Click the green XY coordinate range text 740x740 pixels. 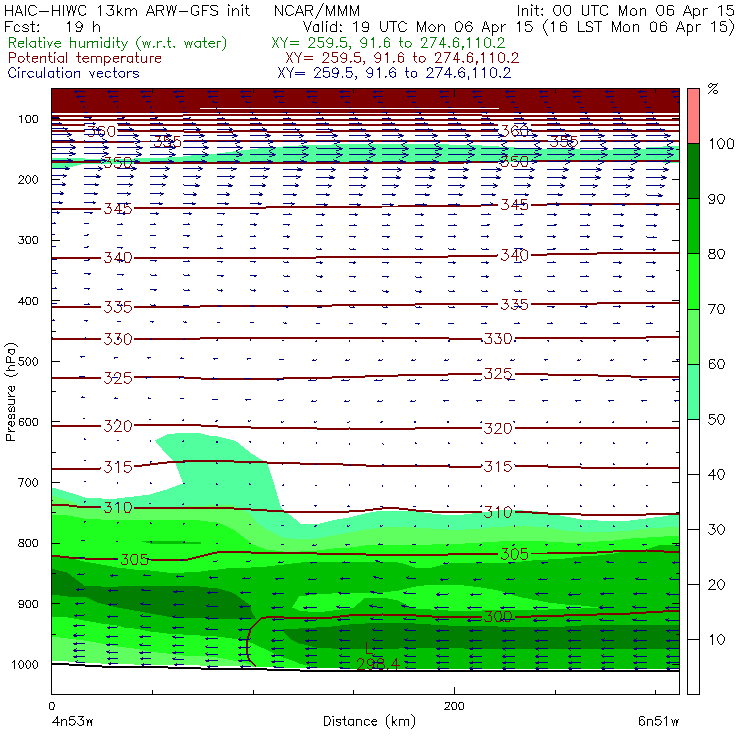point(388,43)
